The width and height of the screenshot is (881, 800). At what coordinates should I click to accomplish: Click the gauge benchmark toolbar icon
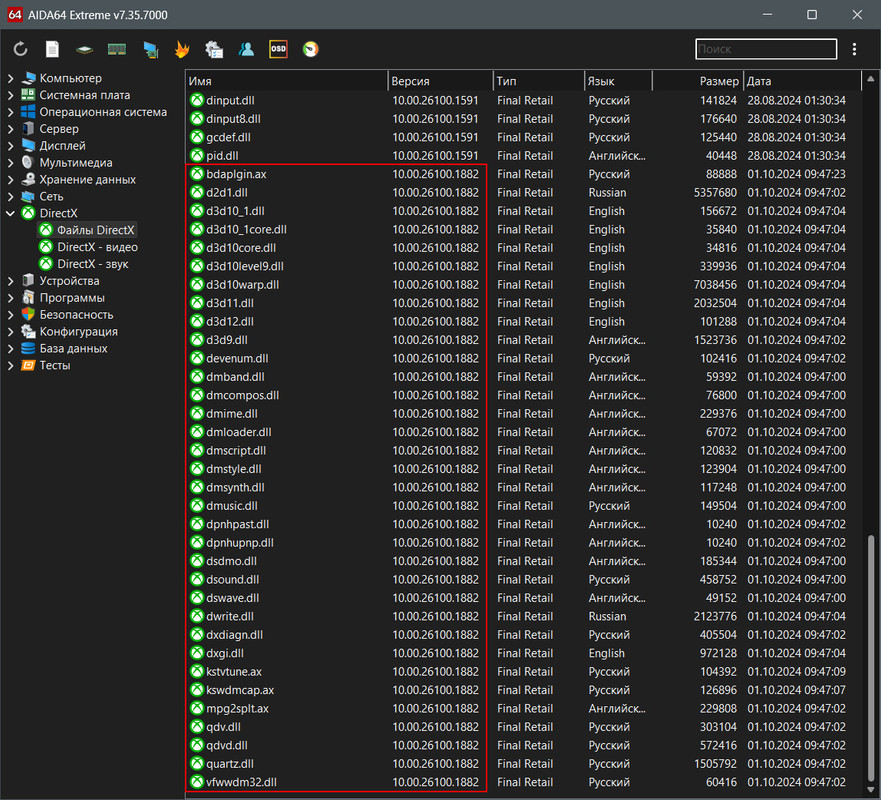point(310,49)
